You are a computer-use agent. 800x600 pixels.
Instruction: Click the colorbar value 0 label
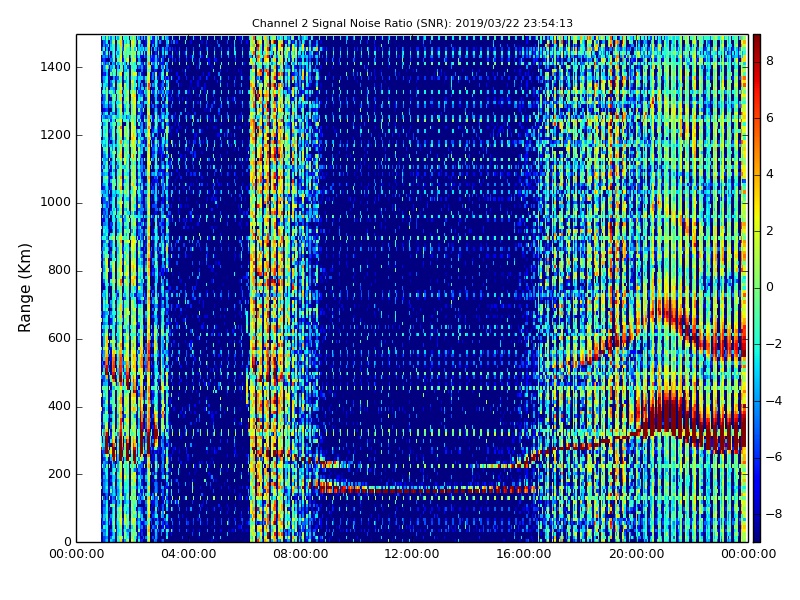(x=770, y=288)
